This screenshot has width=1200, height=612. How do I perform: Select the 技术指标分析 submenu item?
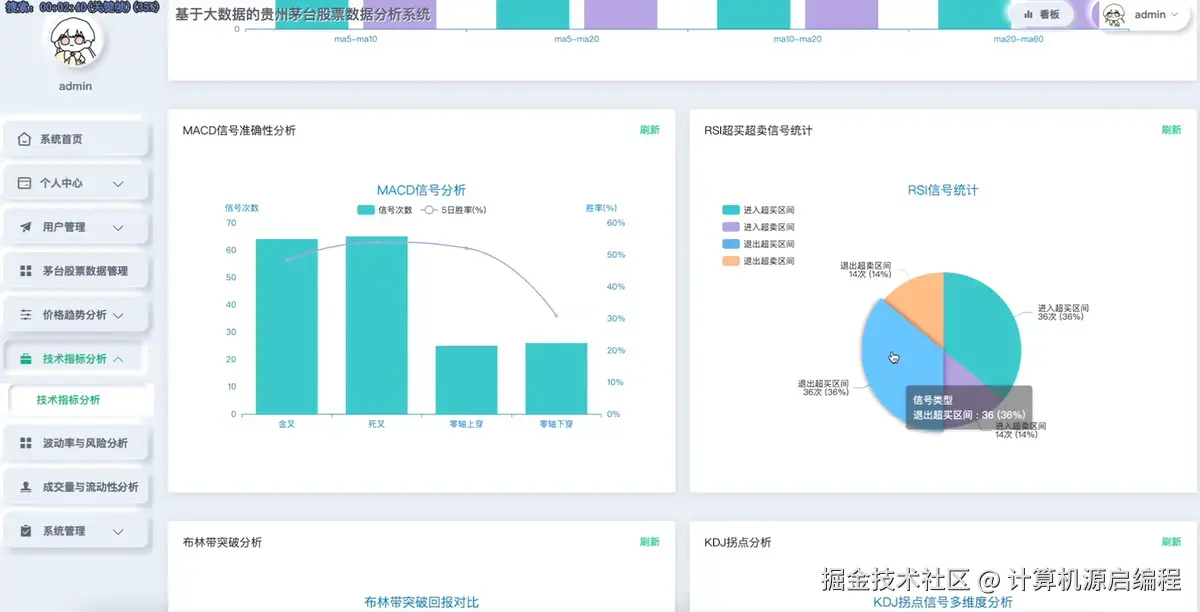tap(80, 400)
